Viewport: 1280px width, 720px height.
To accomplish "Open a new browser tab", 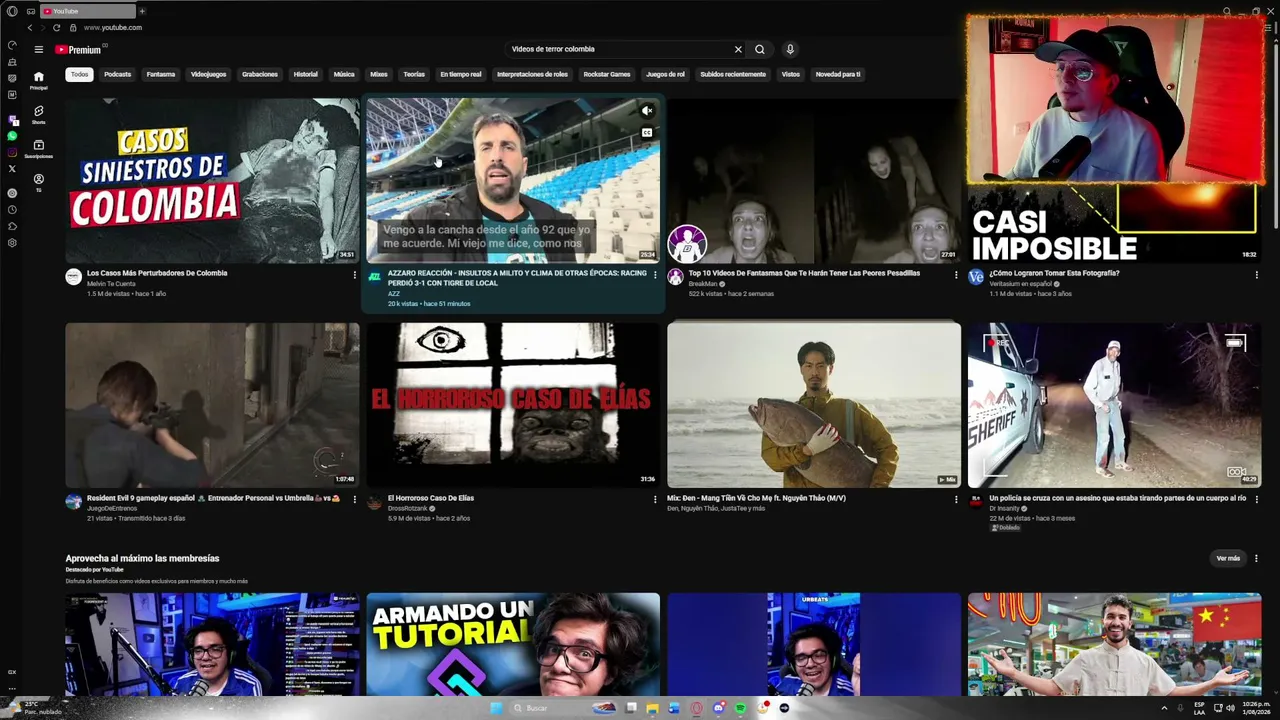I will (x=142, y=11).
